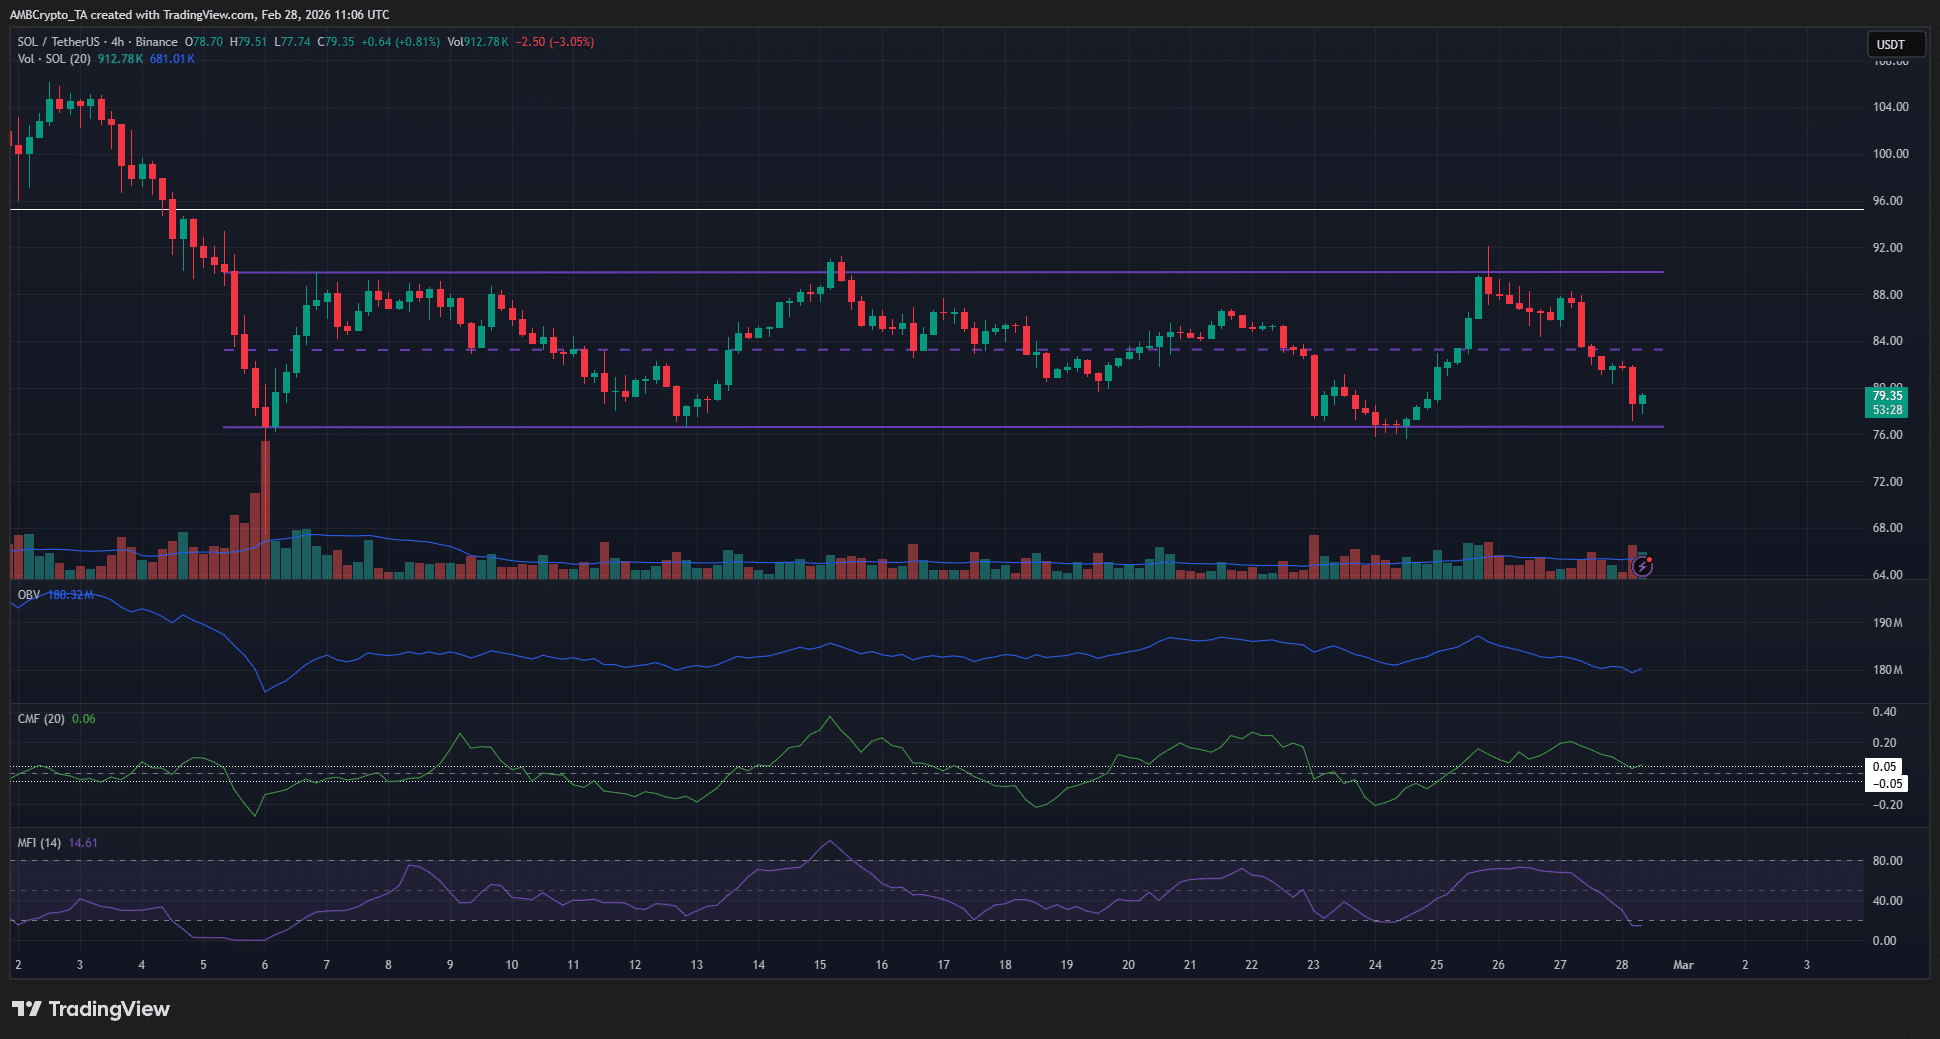1940x1039 pixels.
Task: Click the Mar label on the date axis
Action: click(1684, 965)
